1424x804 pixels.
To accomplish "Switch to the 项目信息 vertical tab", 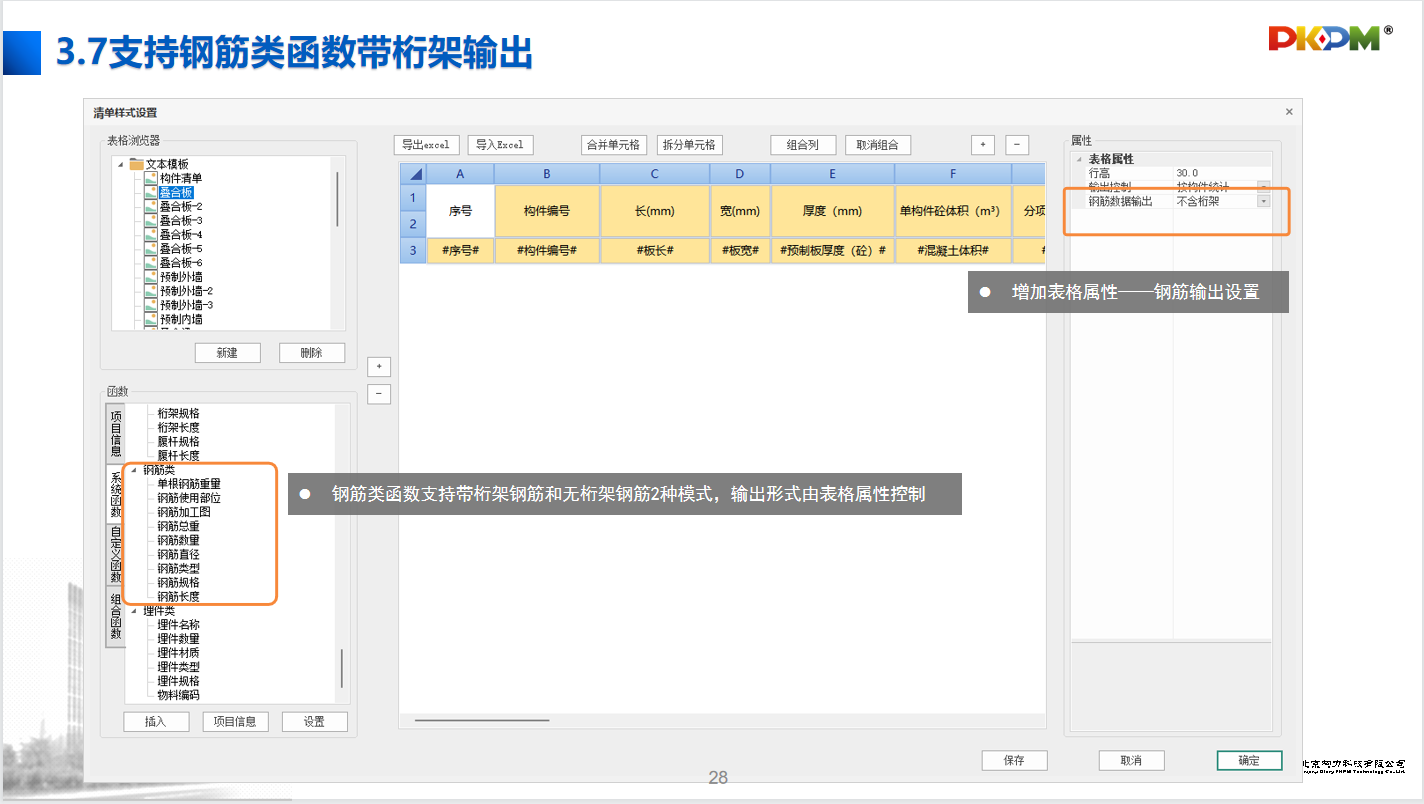I will (x=116, y=432).
